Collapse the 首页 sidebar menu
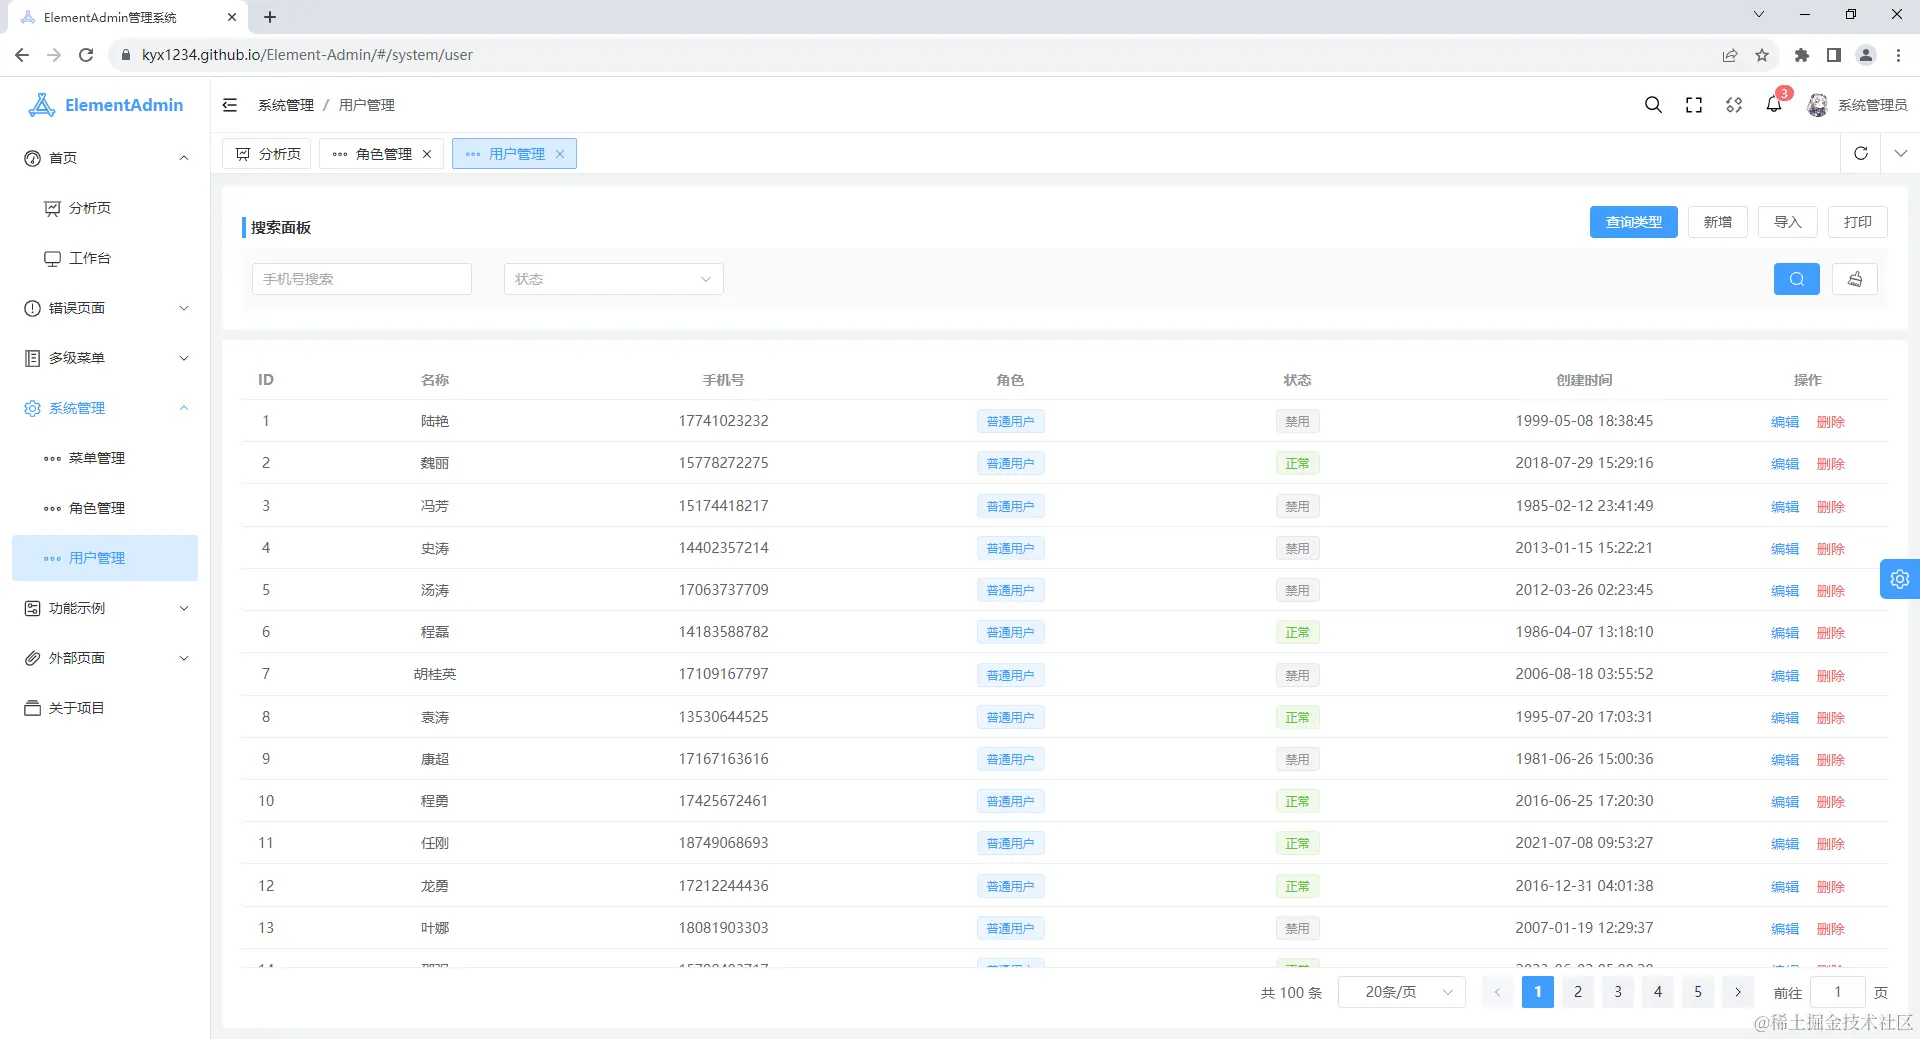This screenshot has height=1039, width=1920. 105,158
